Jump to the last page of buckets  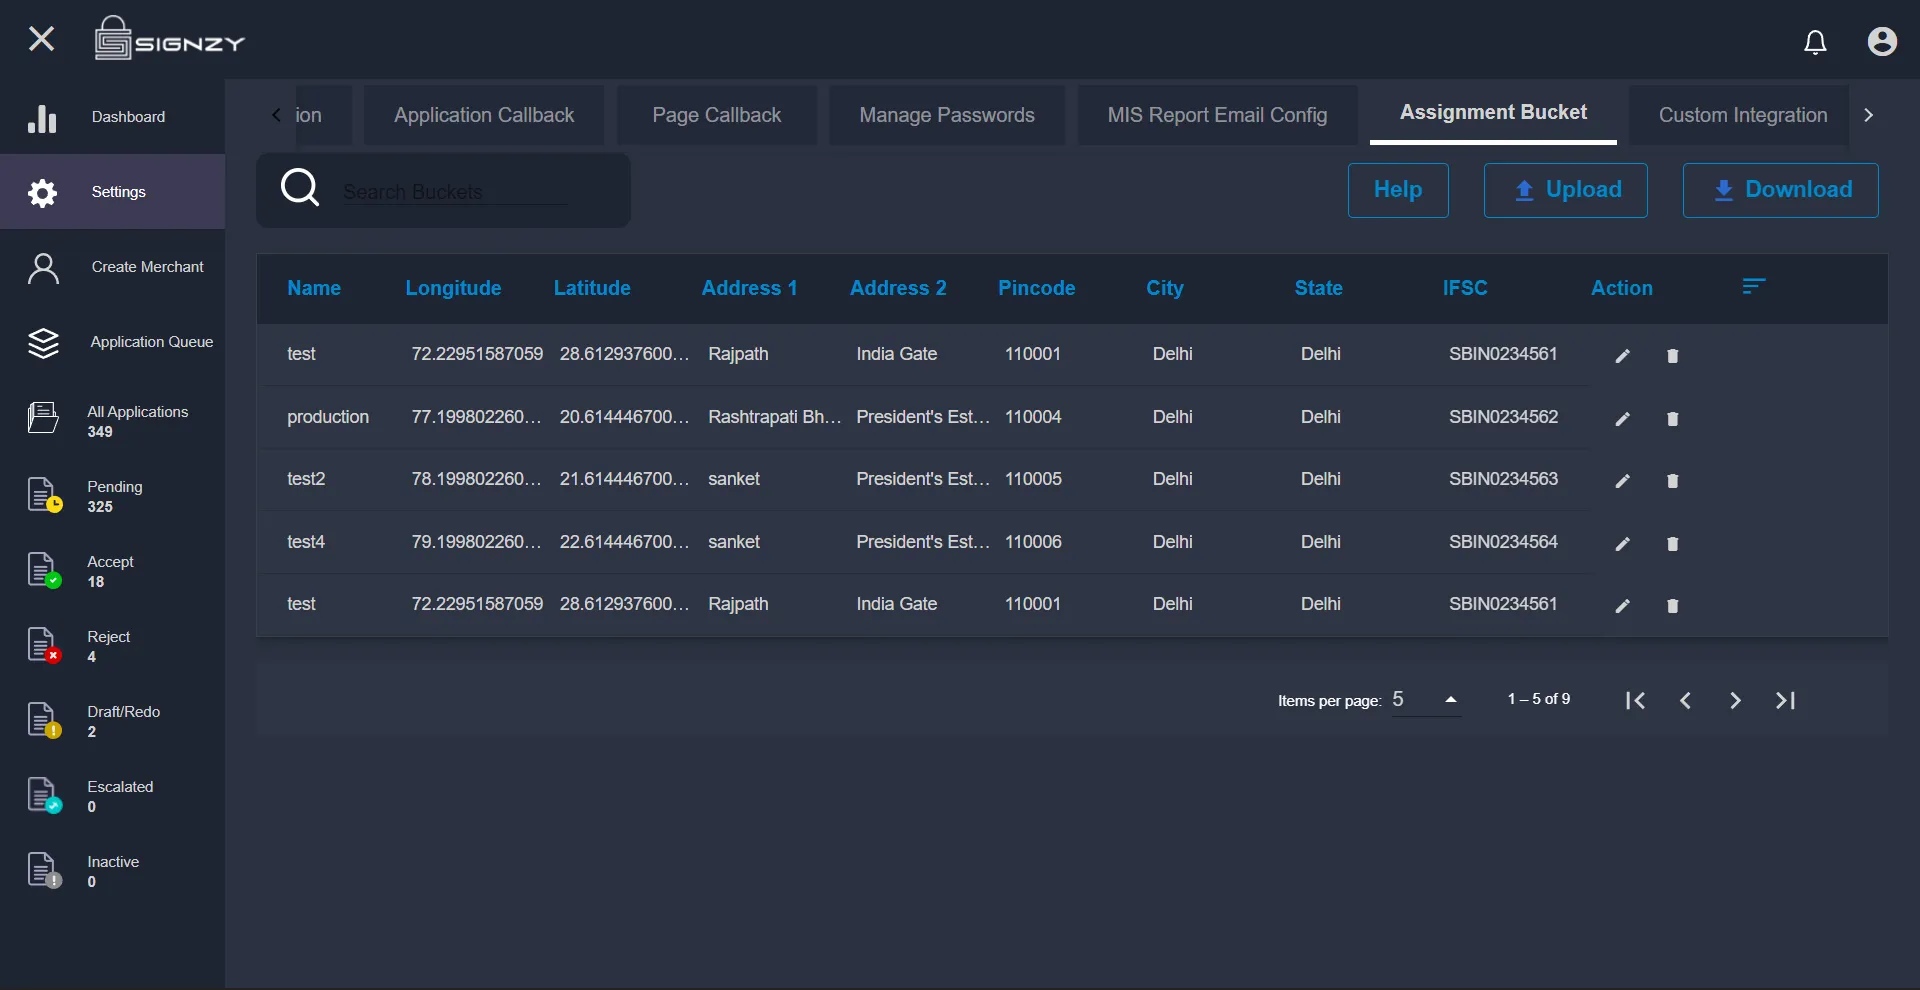1786,701
